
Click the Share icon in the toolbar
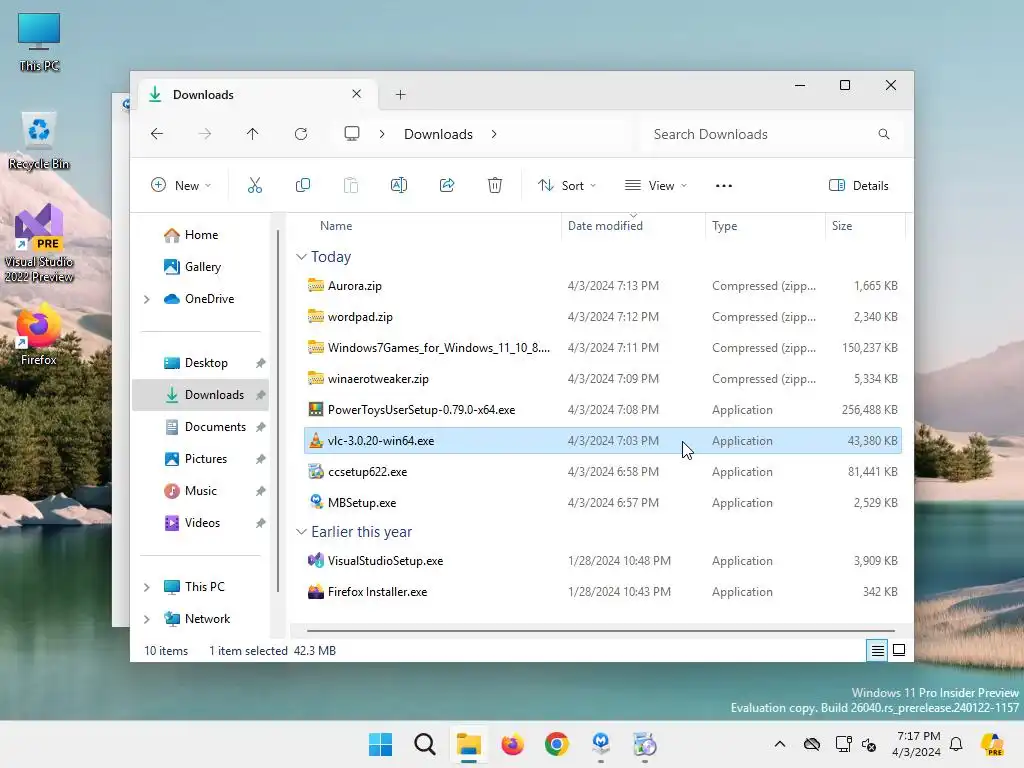pyautogui.click(x=447, y=185)
